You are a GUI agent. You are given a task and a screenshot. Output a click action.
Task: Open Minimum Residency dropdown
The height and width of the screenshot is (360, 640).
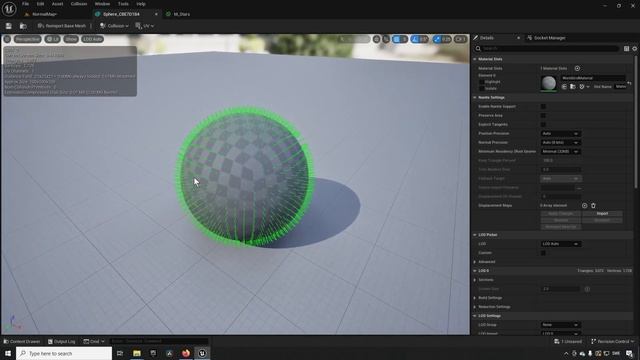coord(560,151)
